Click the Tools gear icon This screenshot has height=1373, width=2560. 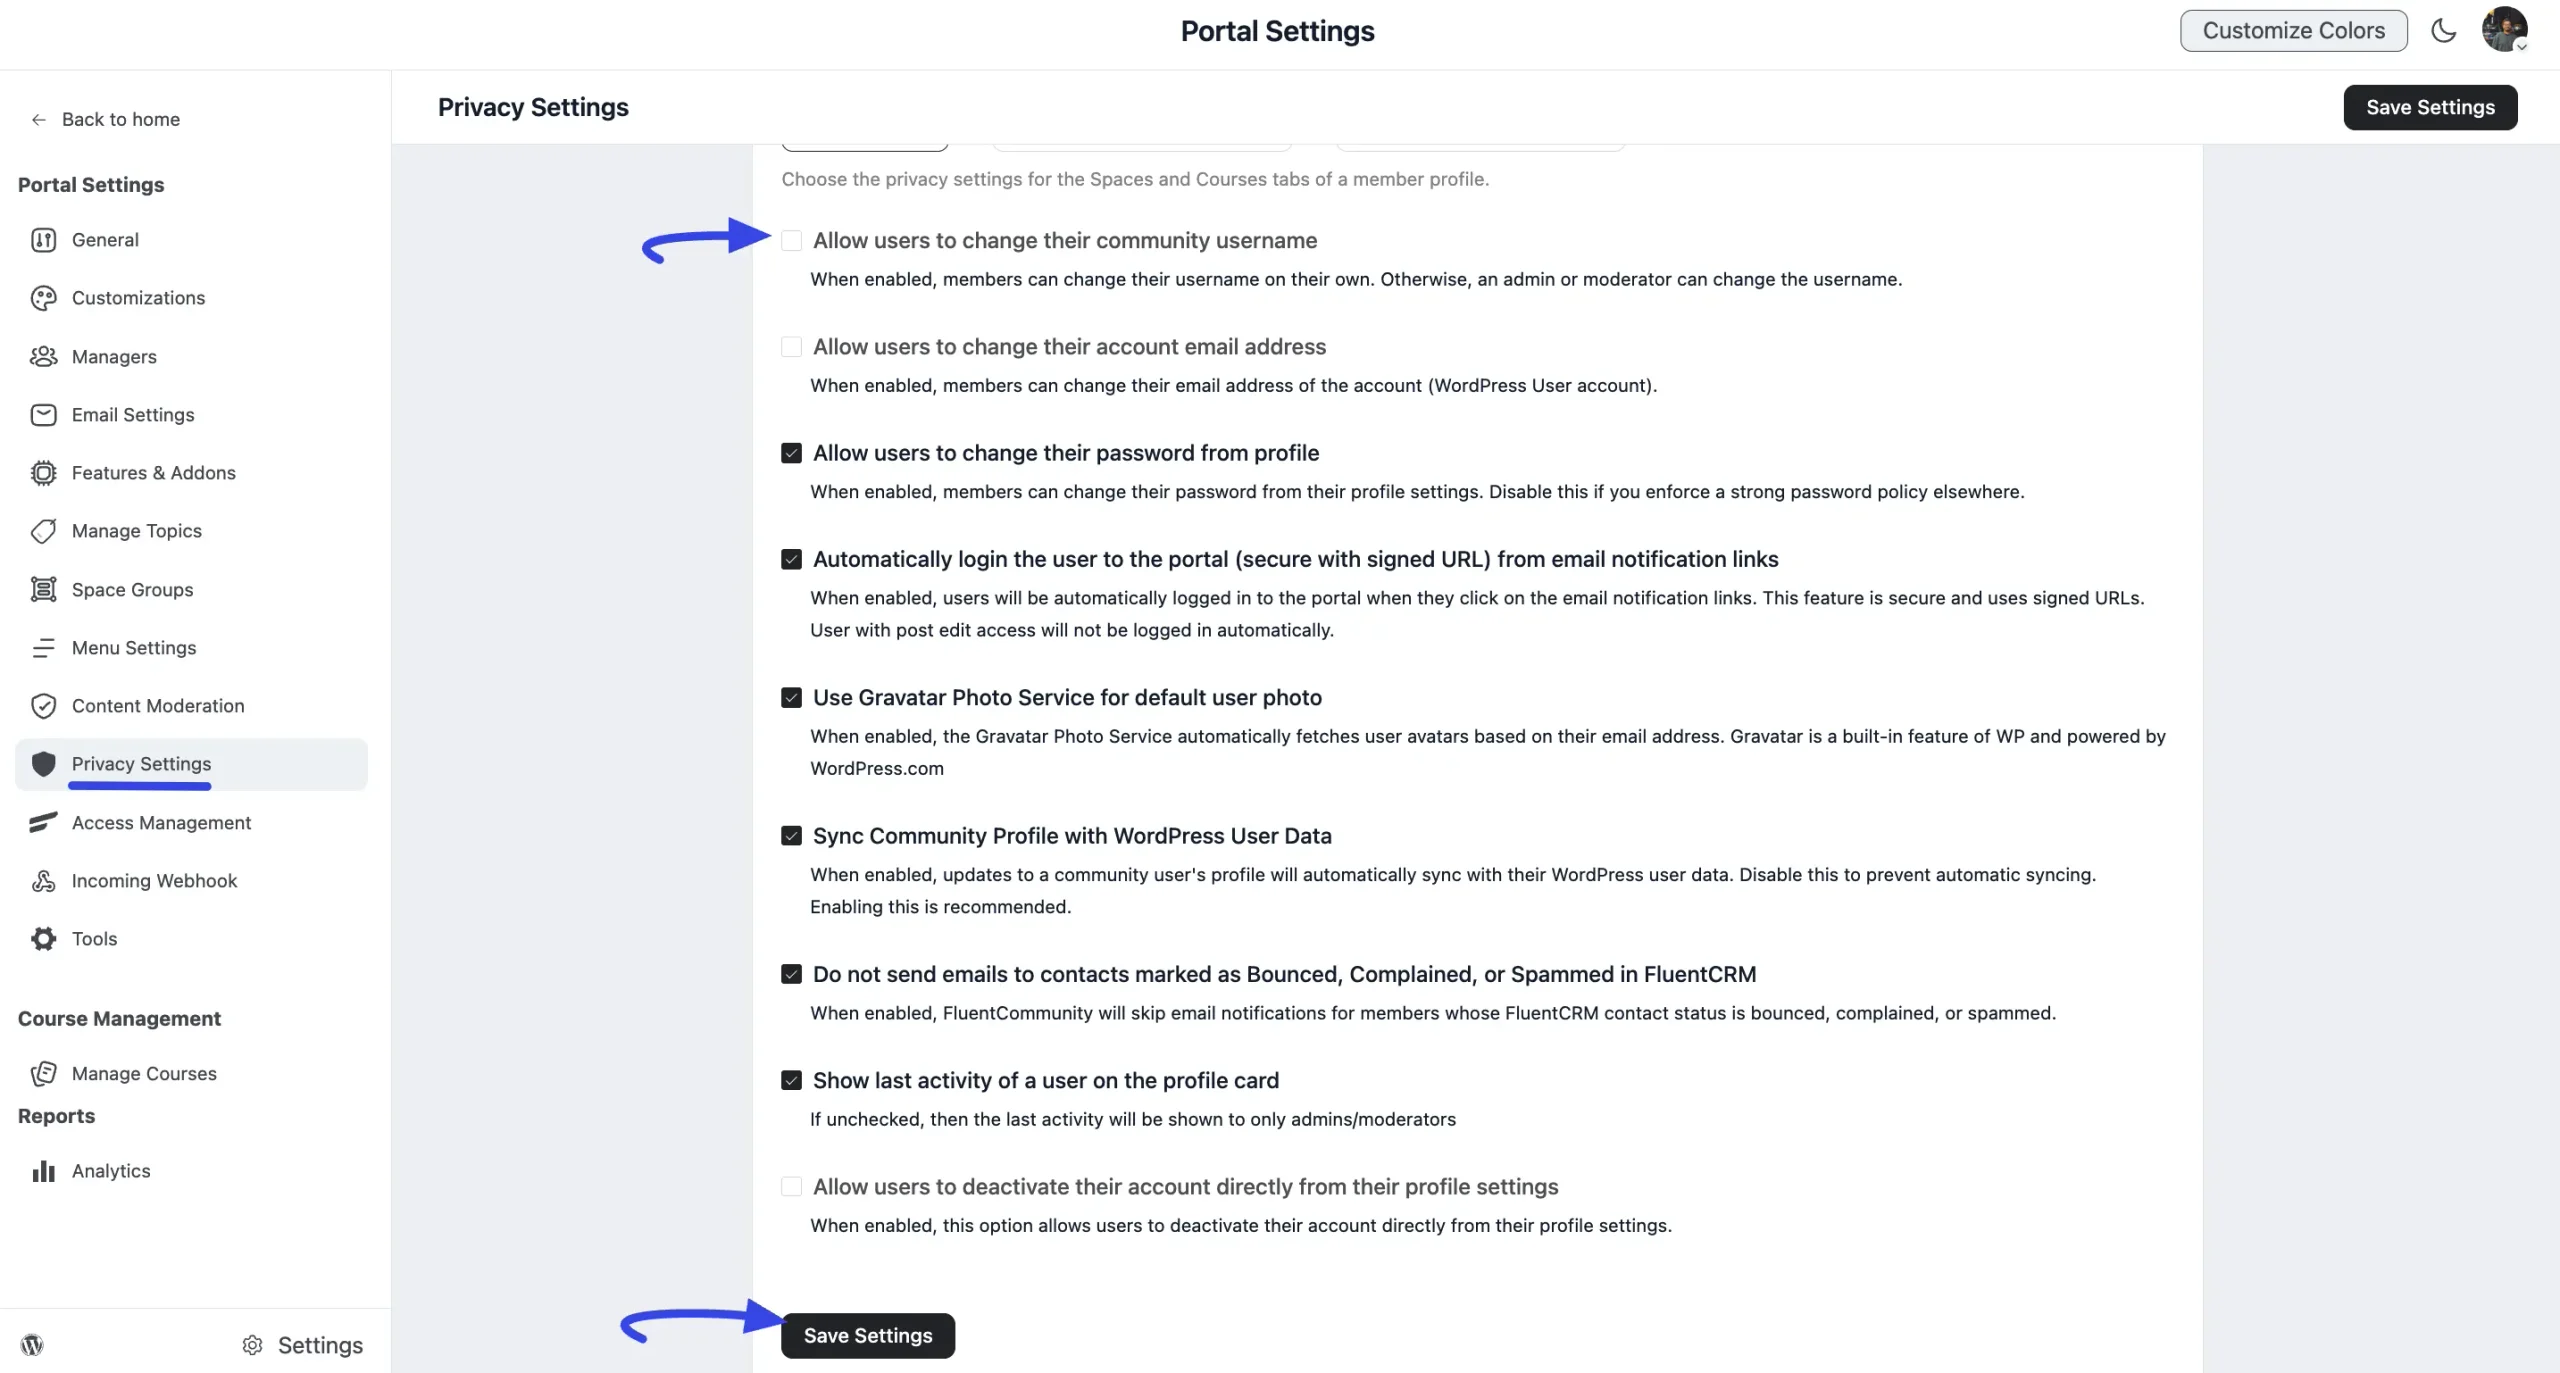coord(43,939)
